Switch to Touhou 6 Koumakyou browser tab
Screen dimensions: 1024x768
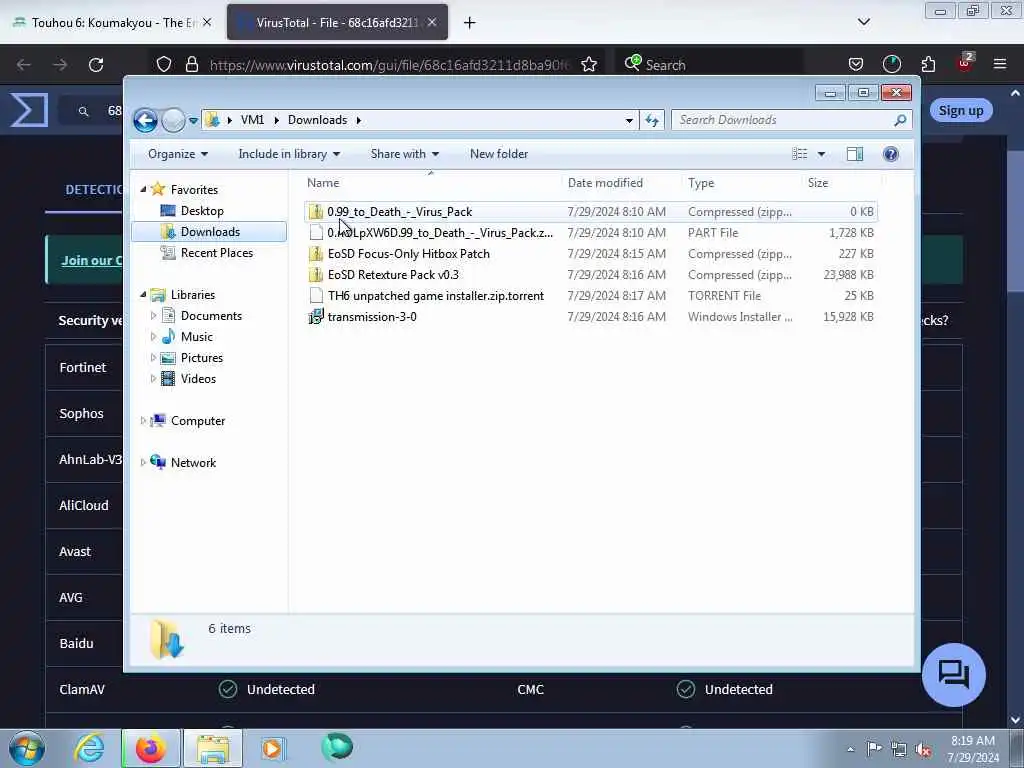click(111, 23)
